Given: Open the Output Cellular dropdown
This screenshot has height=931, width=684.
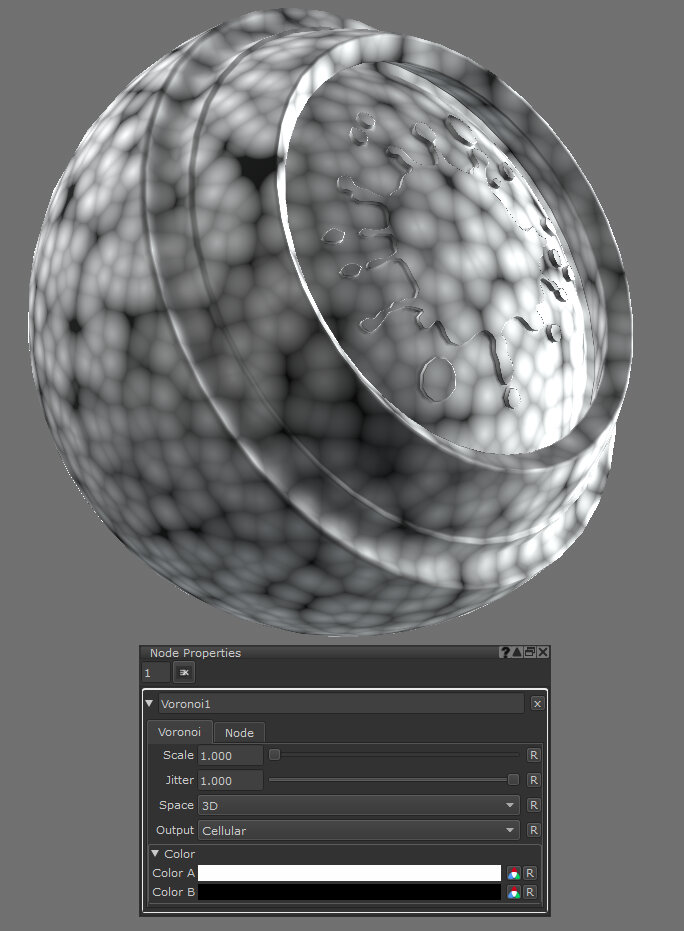Looking at the screenshot, I should [359, 830].
